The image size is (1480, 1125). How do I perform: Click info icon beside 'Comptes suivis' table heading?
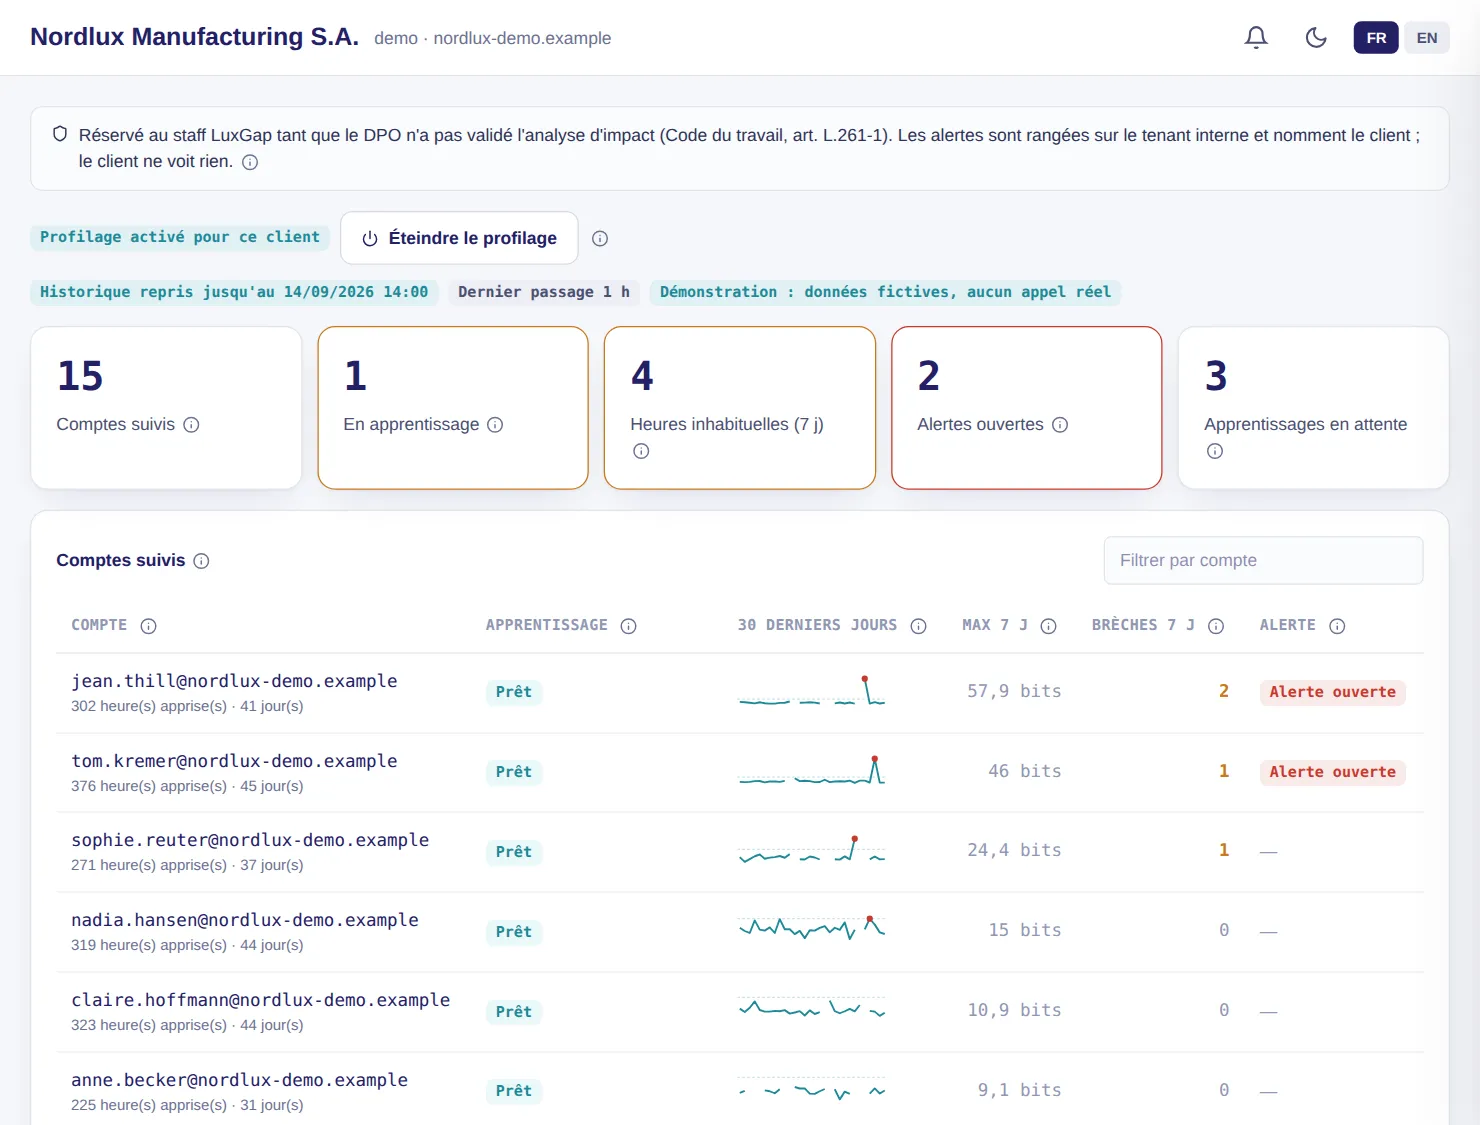click(201, 561)
